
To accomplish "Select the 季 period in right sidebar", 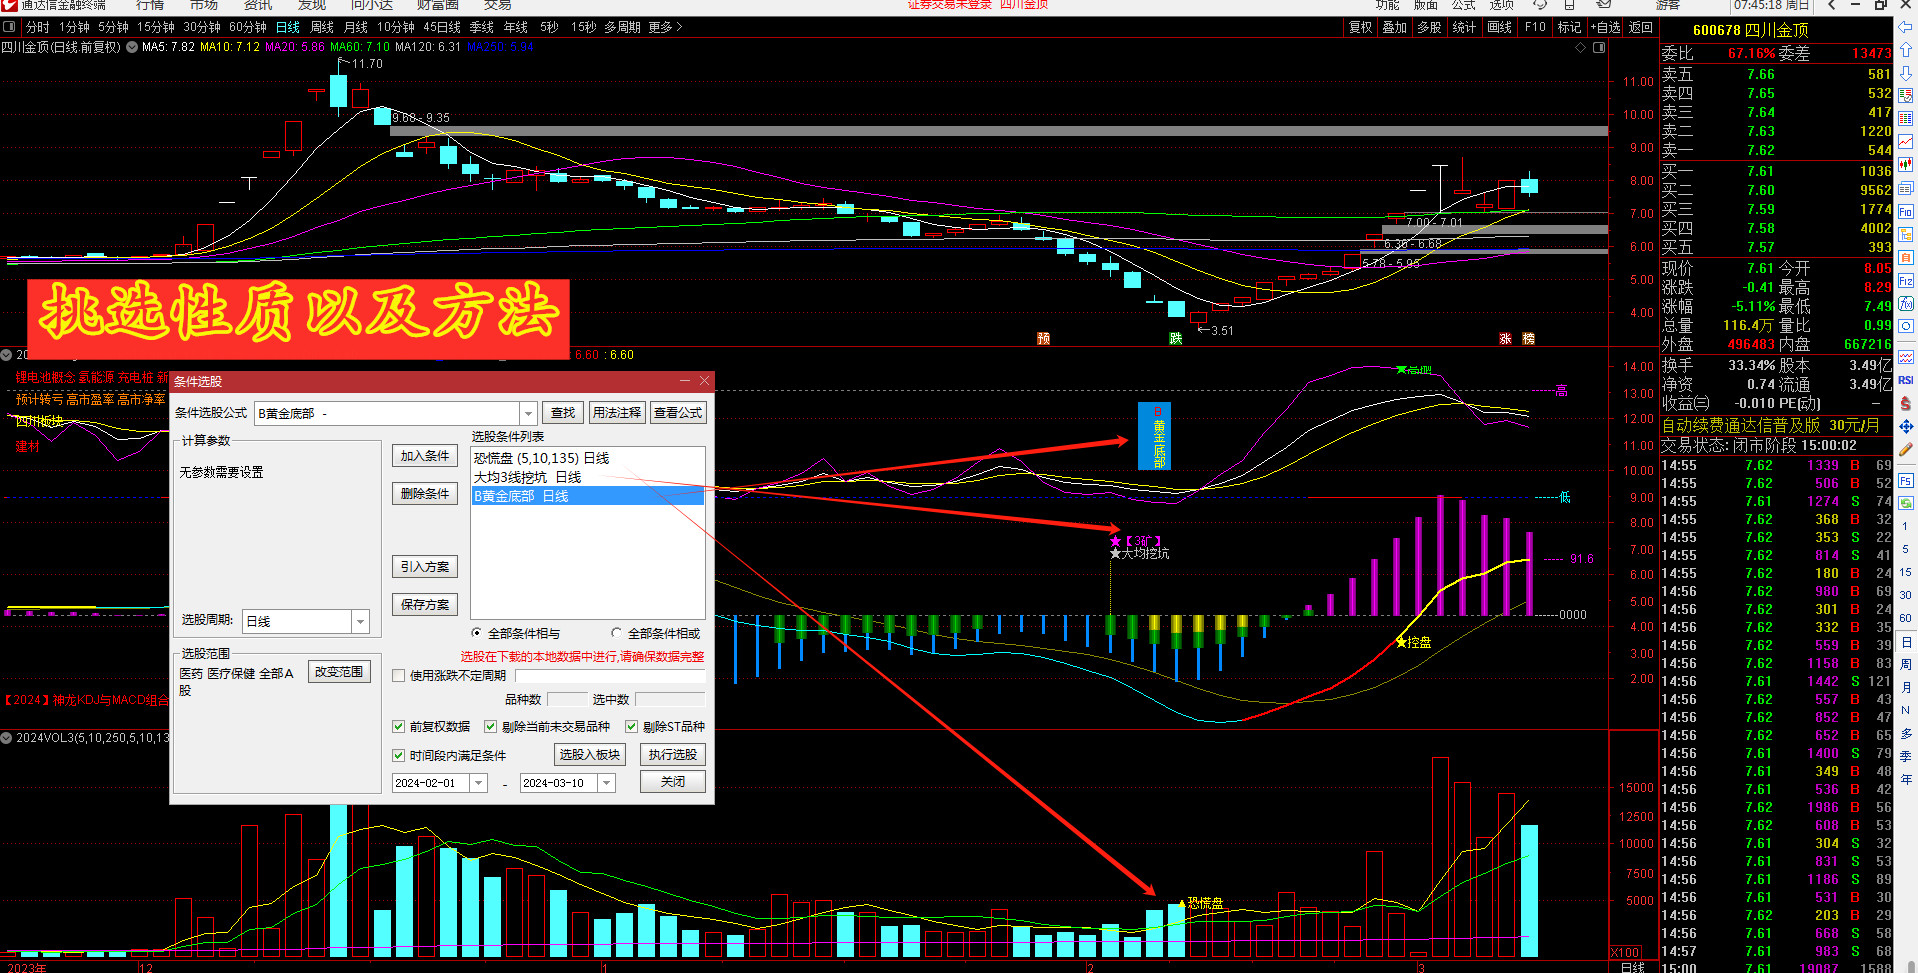I will [x=1906, y=757].
